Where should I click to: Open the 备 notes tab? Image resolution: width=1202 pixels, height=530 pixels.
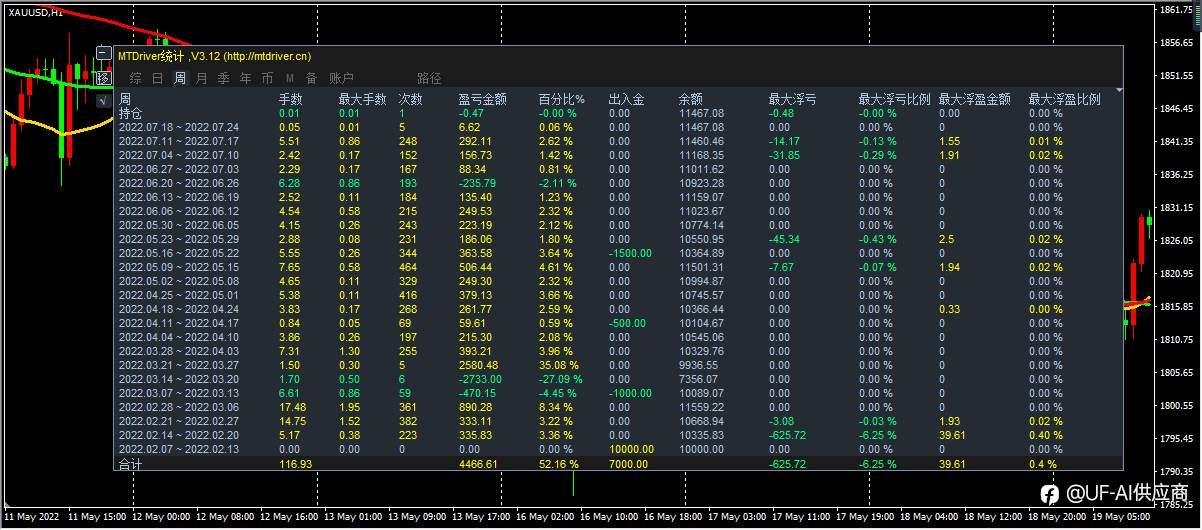click(312, 78)
